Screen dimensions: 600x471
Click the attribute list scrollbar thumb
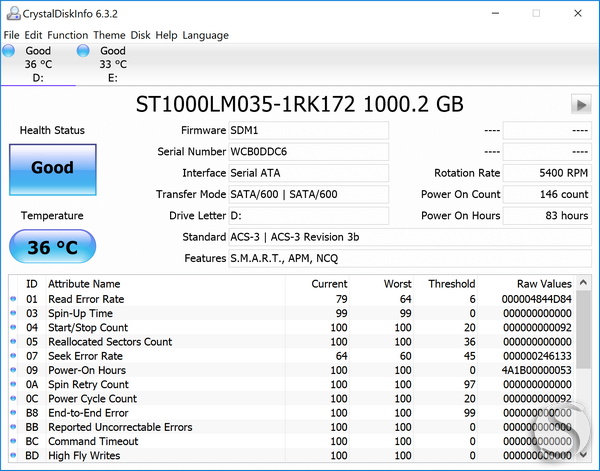(583, 329)
